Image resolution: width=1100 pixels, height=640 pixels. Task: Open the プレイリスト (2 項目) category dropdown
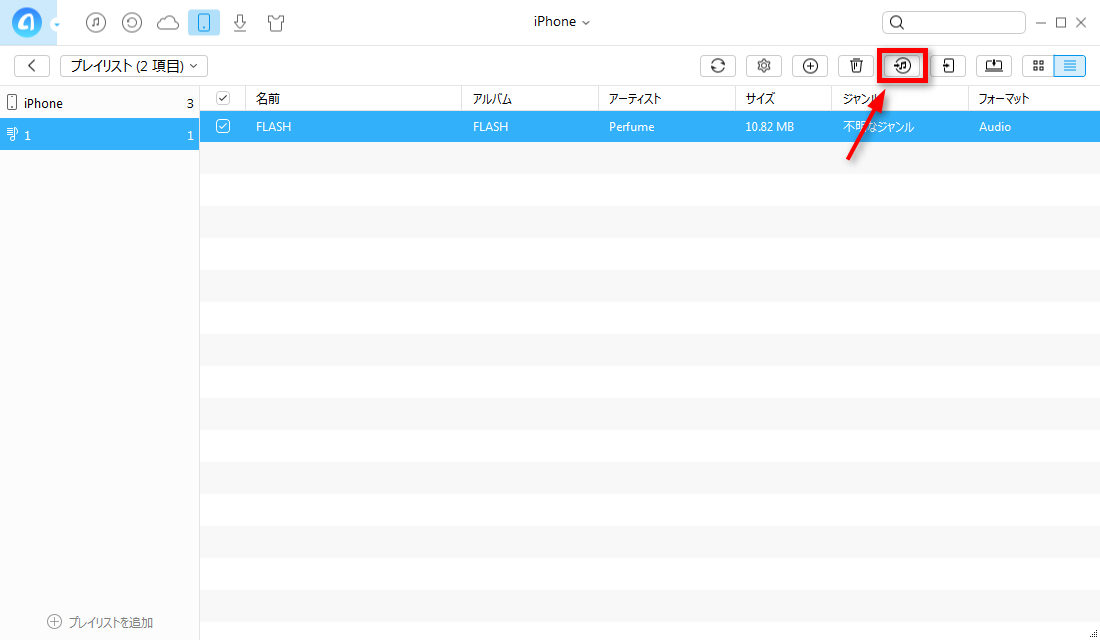point(133,66)
